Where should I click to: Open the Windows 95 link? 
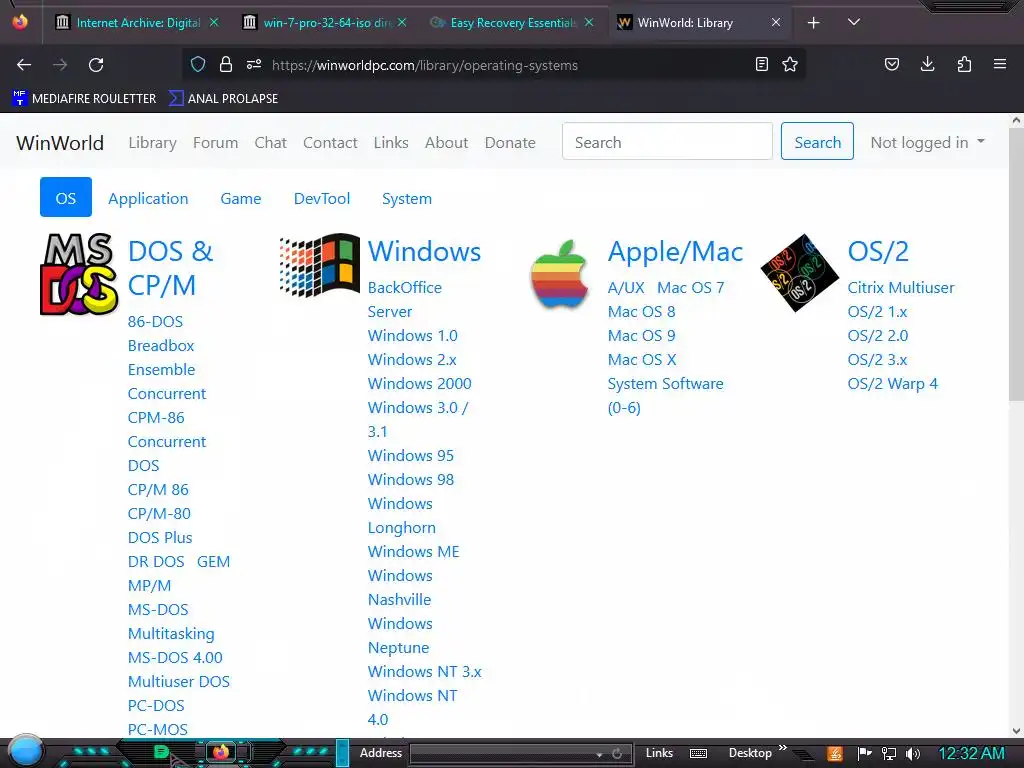point(411,455)
